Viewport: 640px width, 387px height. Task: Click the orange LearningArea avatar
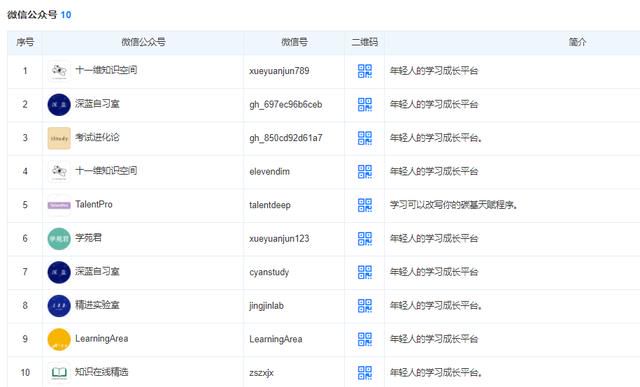[x=59, y=339]
